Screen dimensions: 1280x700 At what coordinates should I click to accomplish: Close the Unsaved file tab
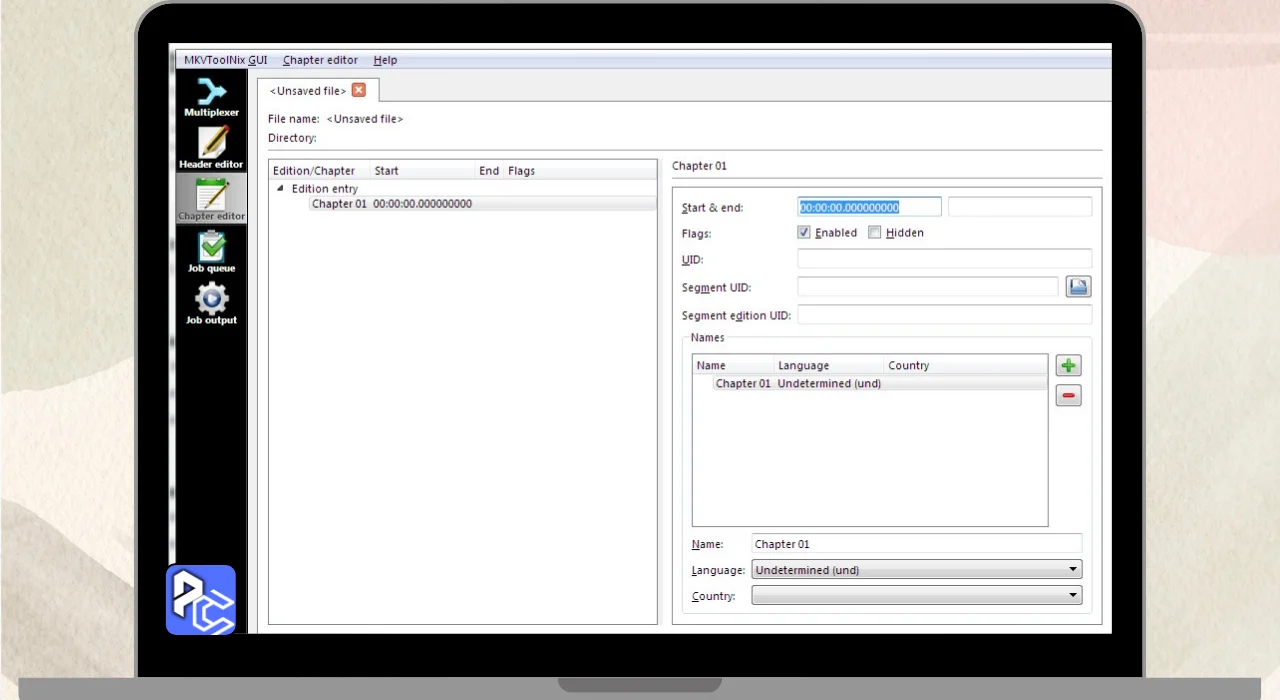coord(358,90)
